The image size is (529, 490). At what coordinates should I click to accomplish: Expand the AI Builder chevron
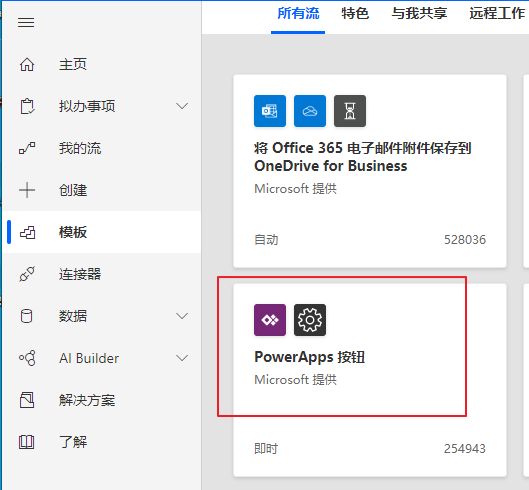click(x=182, y=358)
